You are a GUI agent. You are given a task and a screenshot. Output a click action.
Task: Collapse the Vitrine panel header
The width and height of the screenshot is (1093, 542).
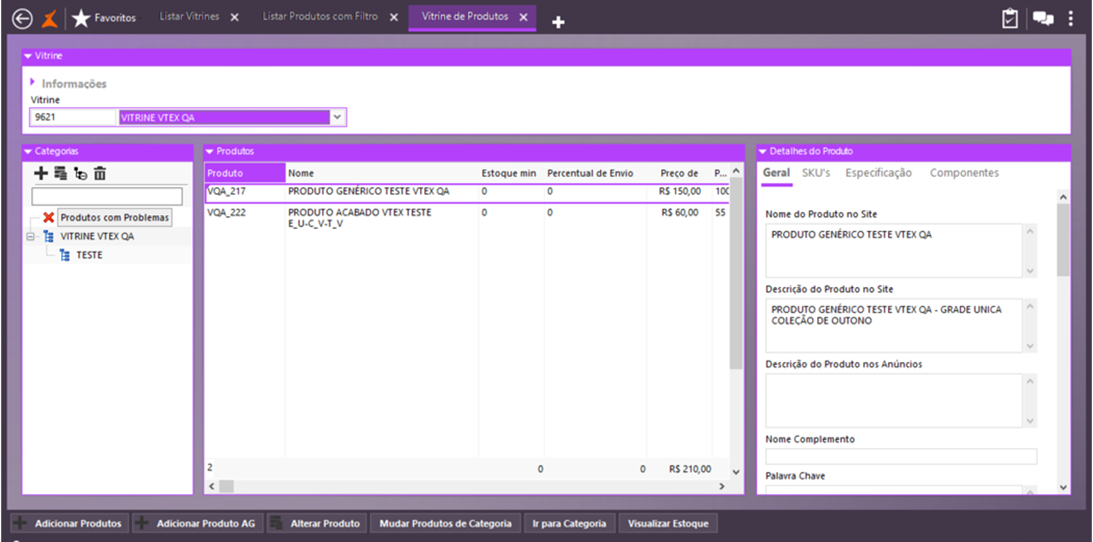click(x=28, y=55)
